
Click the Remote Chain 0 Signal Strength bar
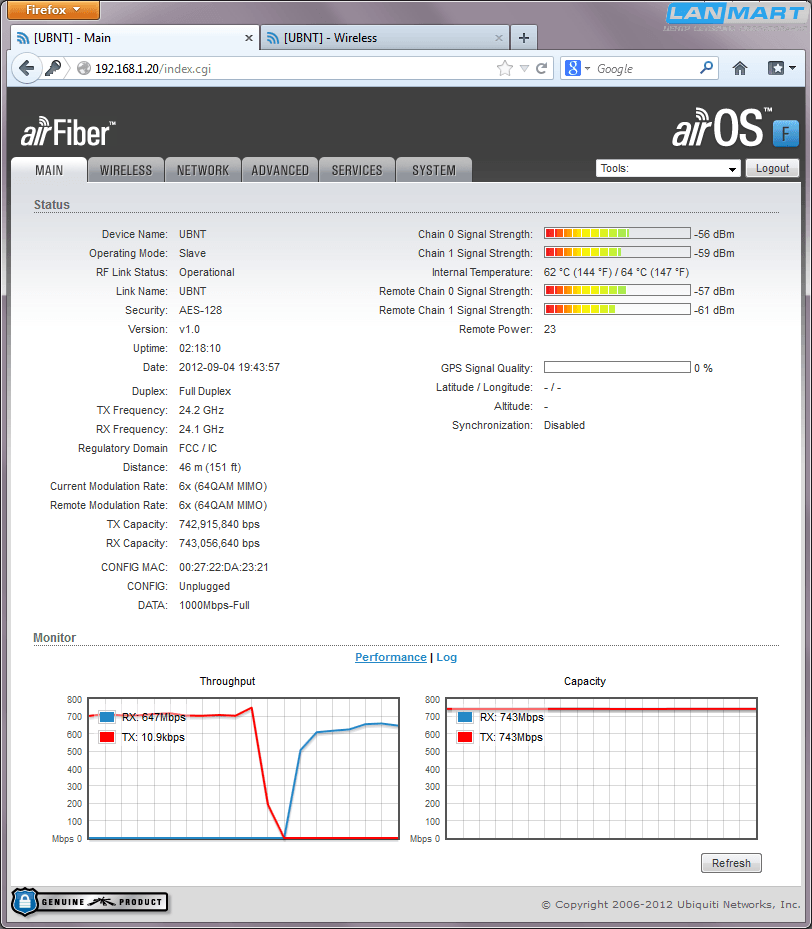(617, 290)
